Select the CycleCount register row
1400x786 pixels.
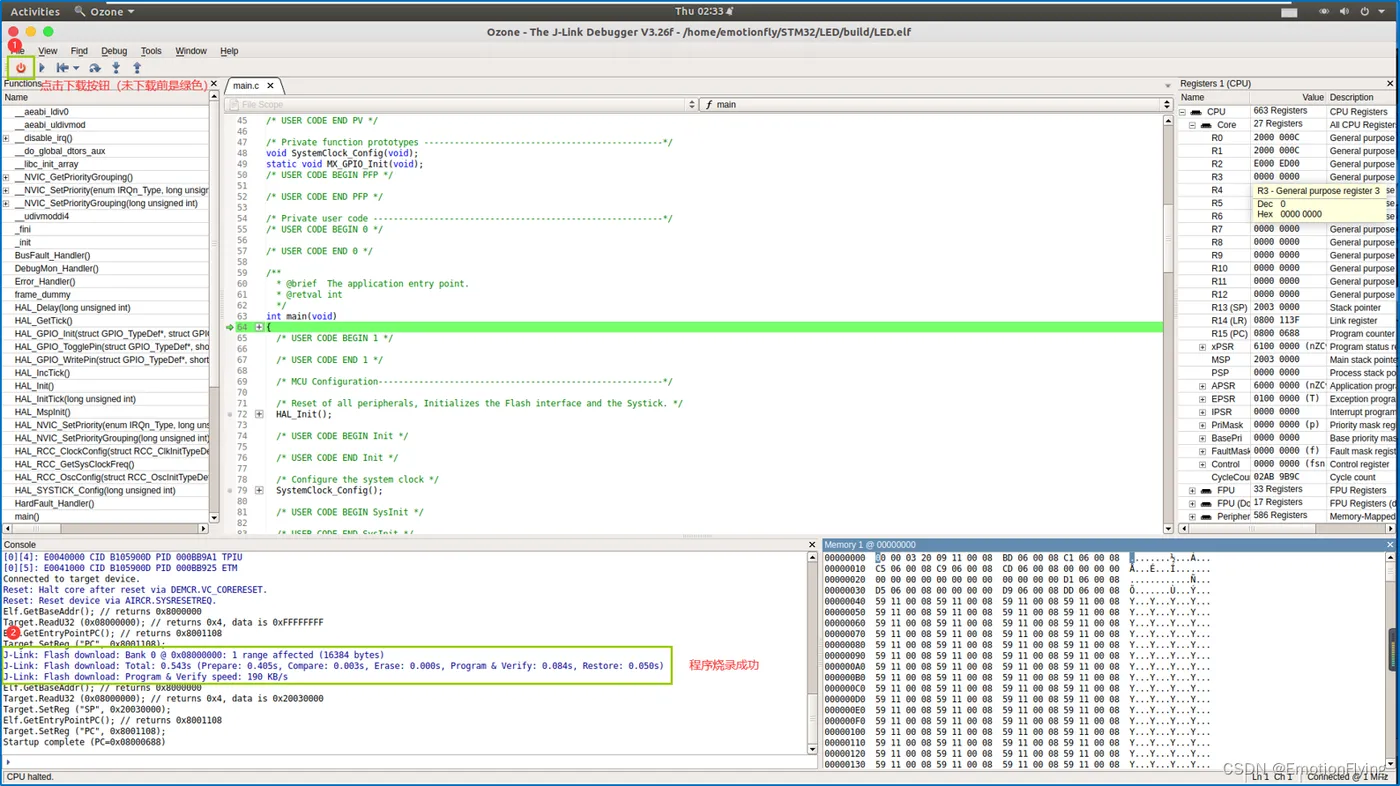[1286, 477]
